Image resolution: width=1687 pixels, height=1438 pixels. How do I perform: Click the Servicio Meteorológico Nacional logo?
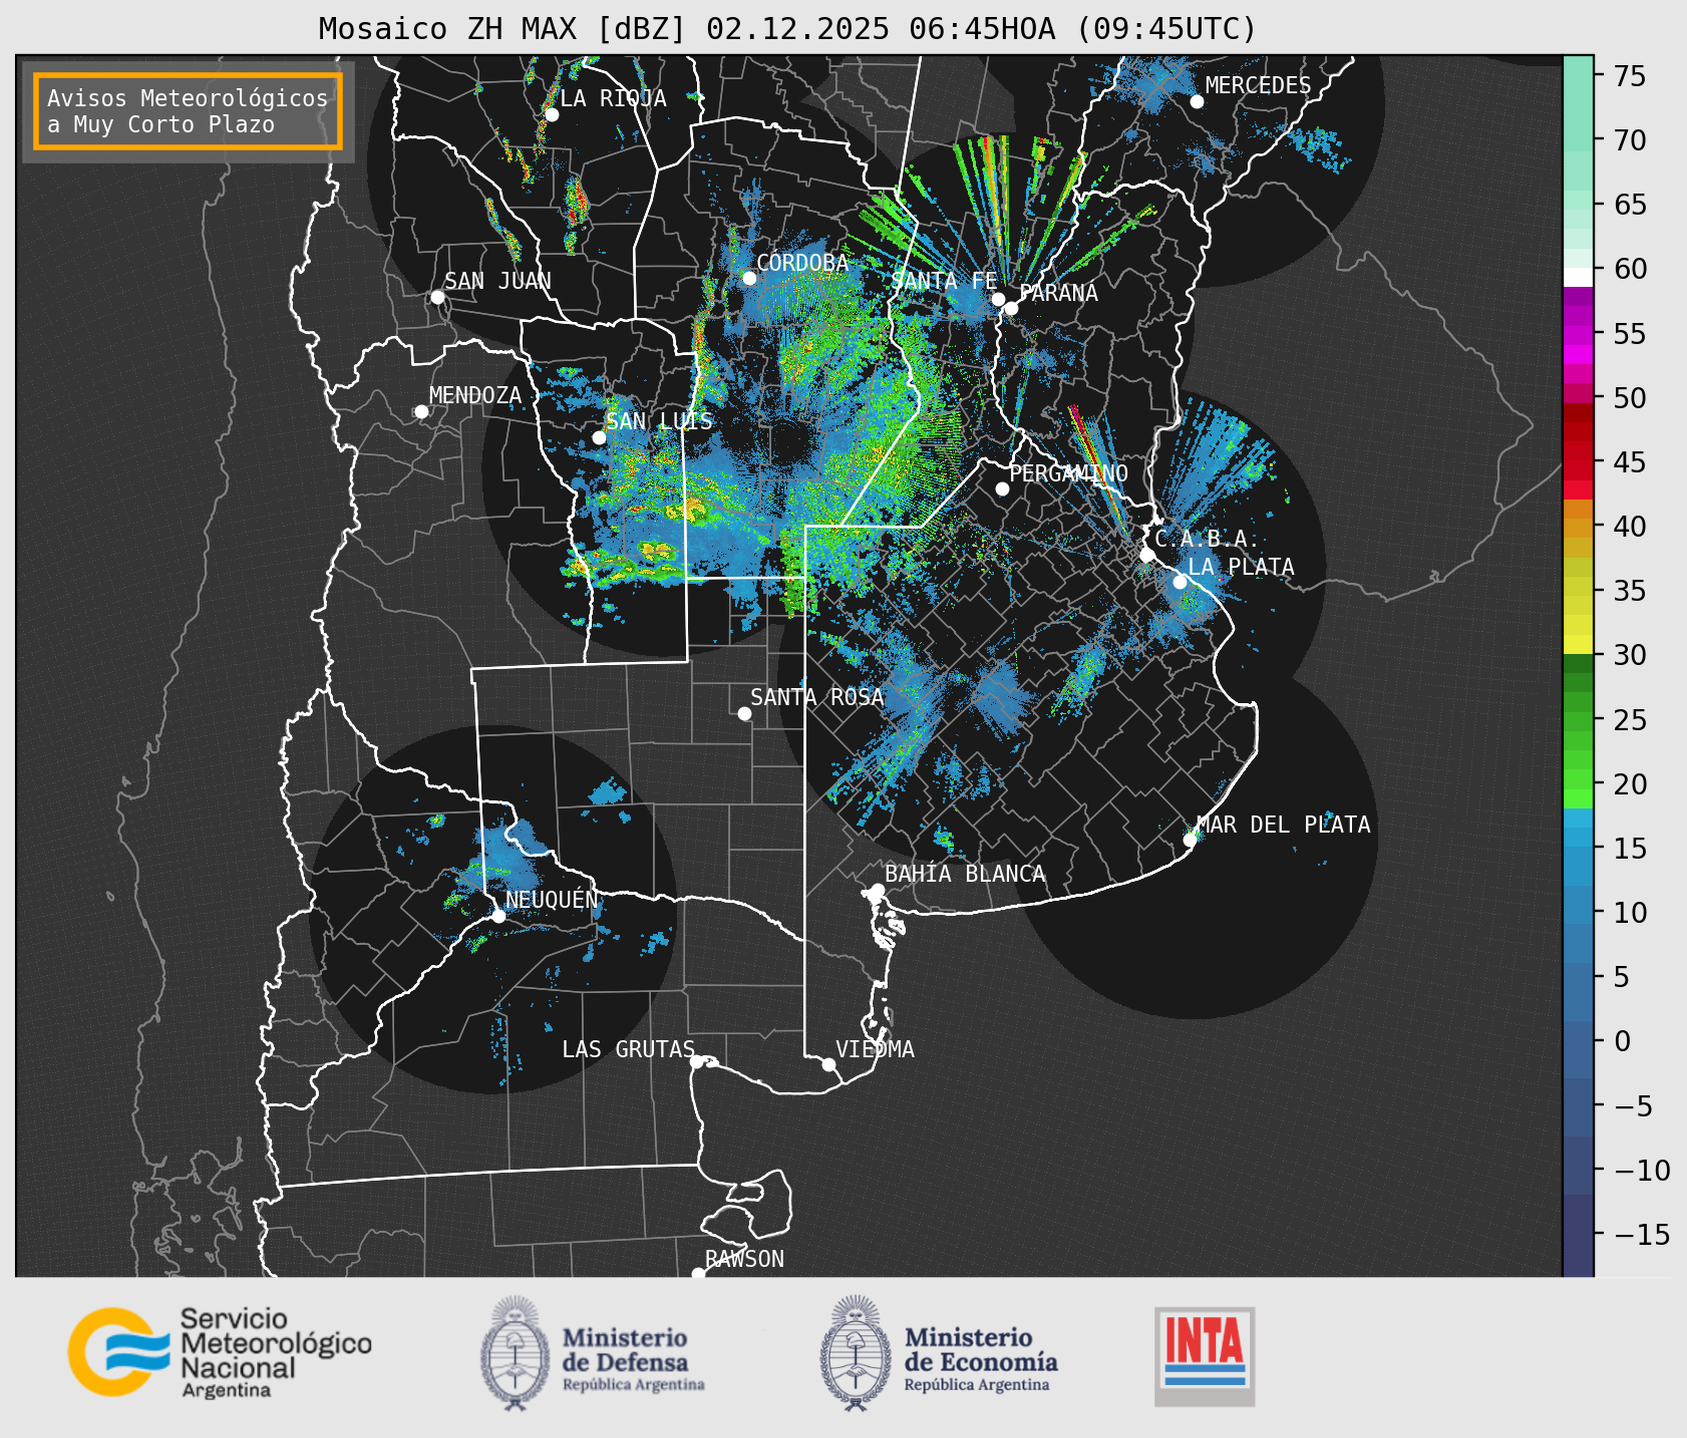click(220, 1352)
